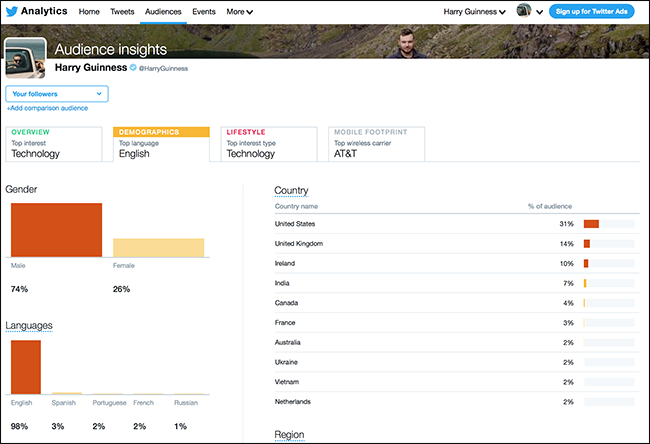Click the % of audience column header
Screen dimensions: 650x444
[550, 206]
